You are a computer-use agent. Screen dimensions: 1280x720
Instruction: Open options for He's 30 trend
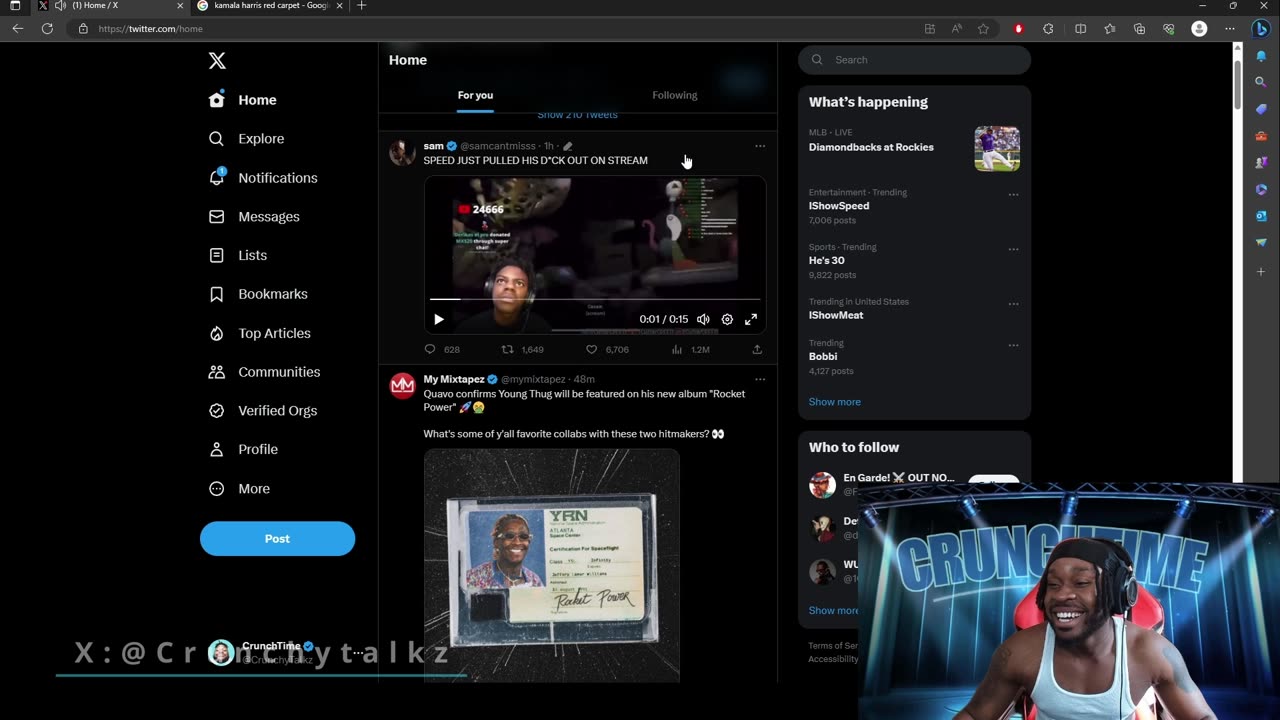tap(1013, 249)
